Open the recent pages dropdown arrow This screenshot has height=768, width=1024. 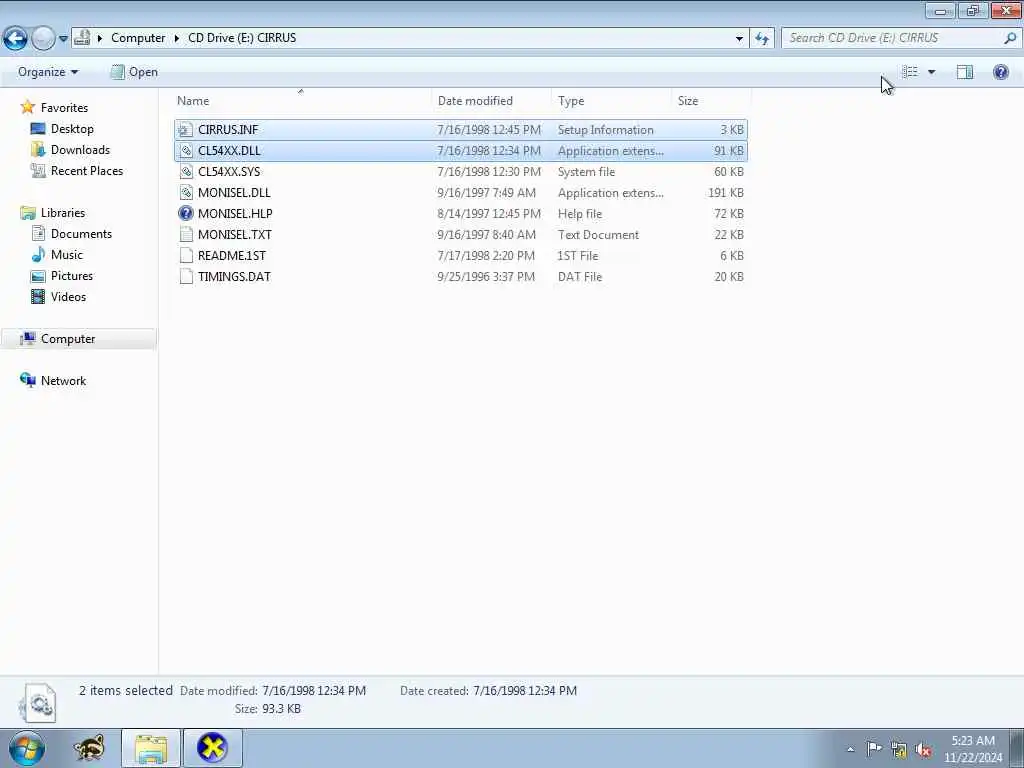63,39
